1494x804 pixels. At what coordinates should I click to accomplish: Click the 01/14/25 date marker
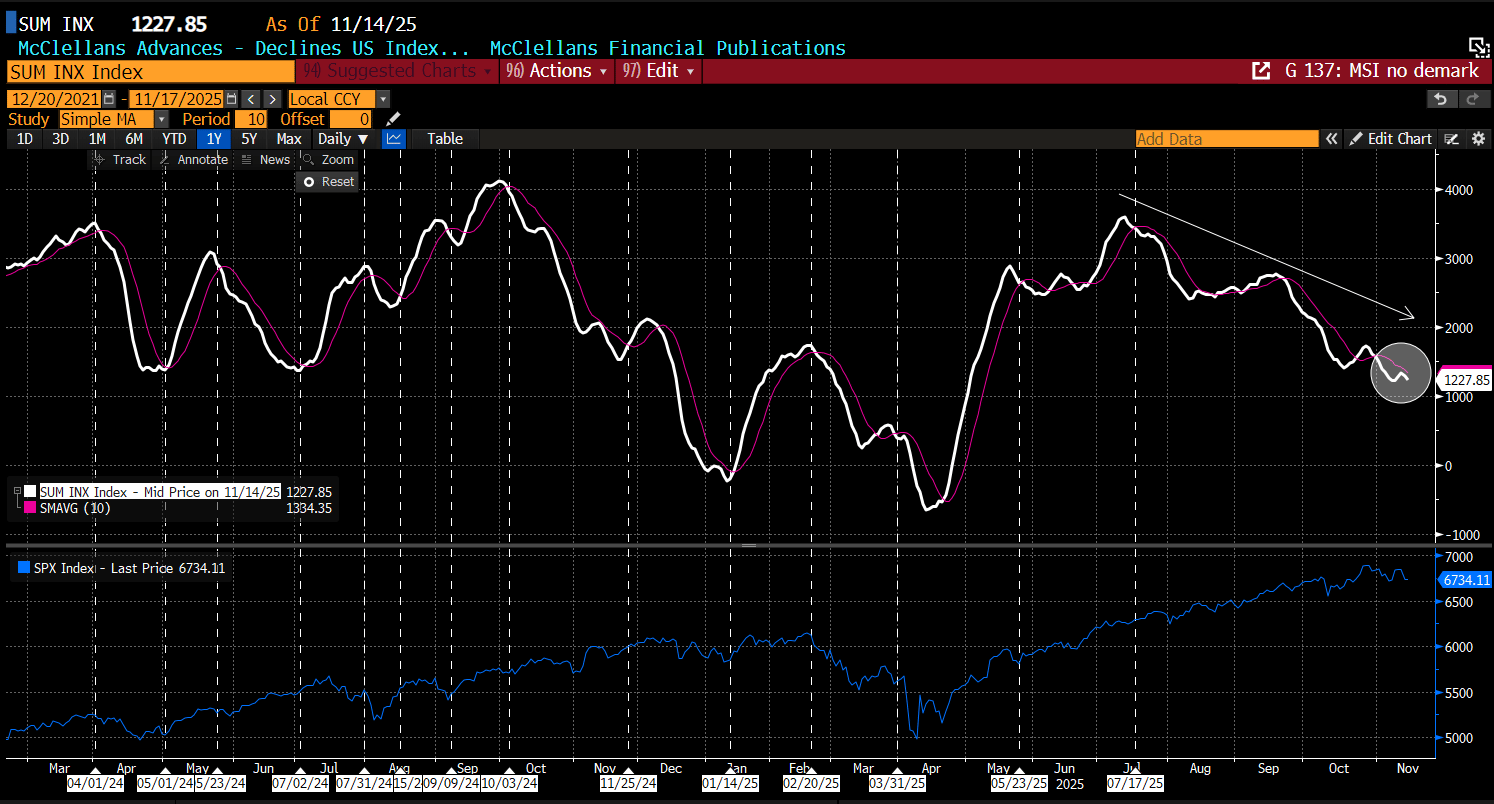coord(729,784)
